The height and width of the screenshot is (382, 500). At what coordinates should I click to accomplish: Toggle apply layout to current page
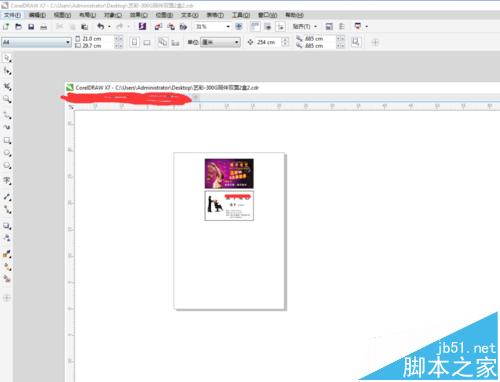[175, 43]
